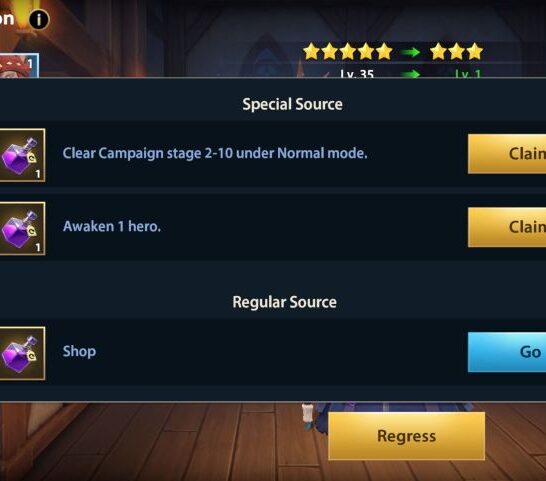The height and width of the screenshot is (481, 546).
Task: Click the yellow Regress button
Action: pos(406,436)
